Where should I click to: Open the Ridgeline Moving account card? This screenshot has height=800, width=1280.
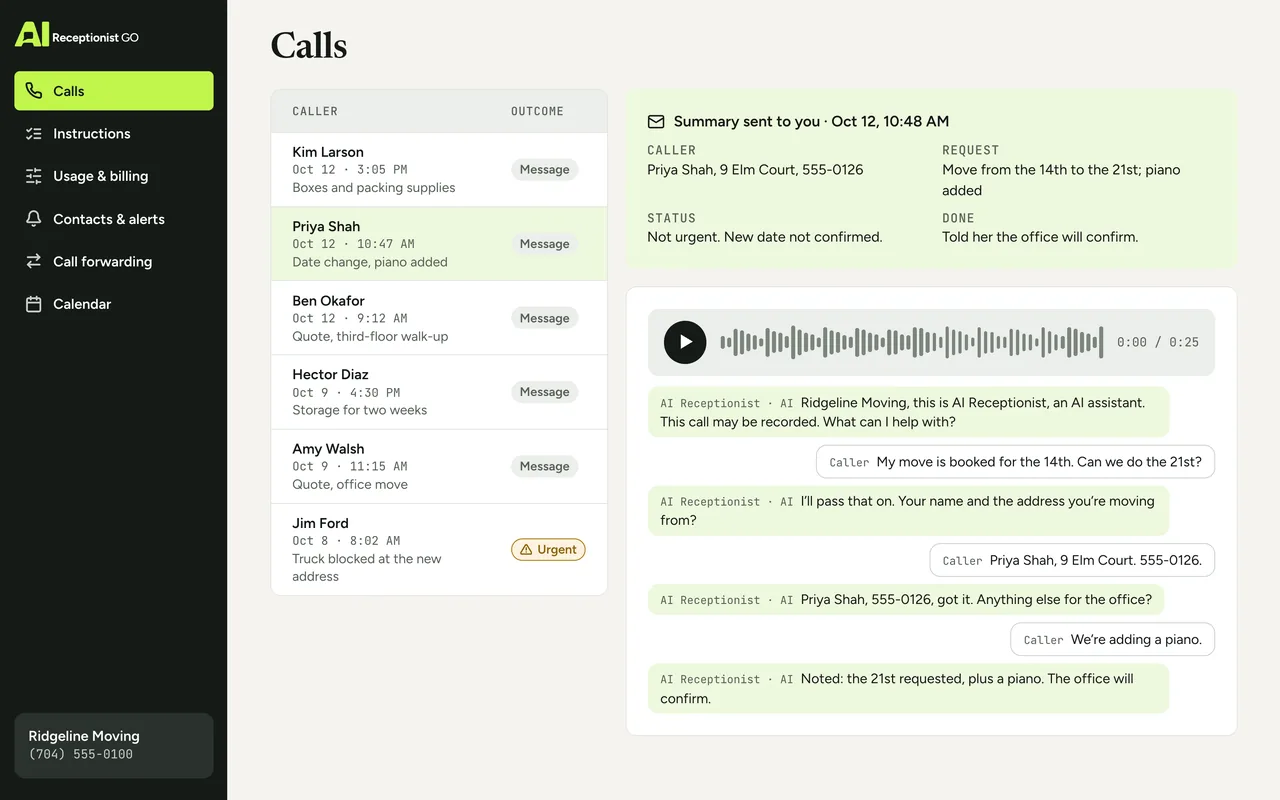(114, 745)
